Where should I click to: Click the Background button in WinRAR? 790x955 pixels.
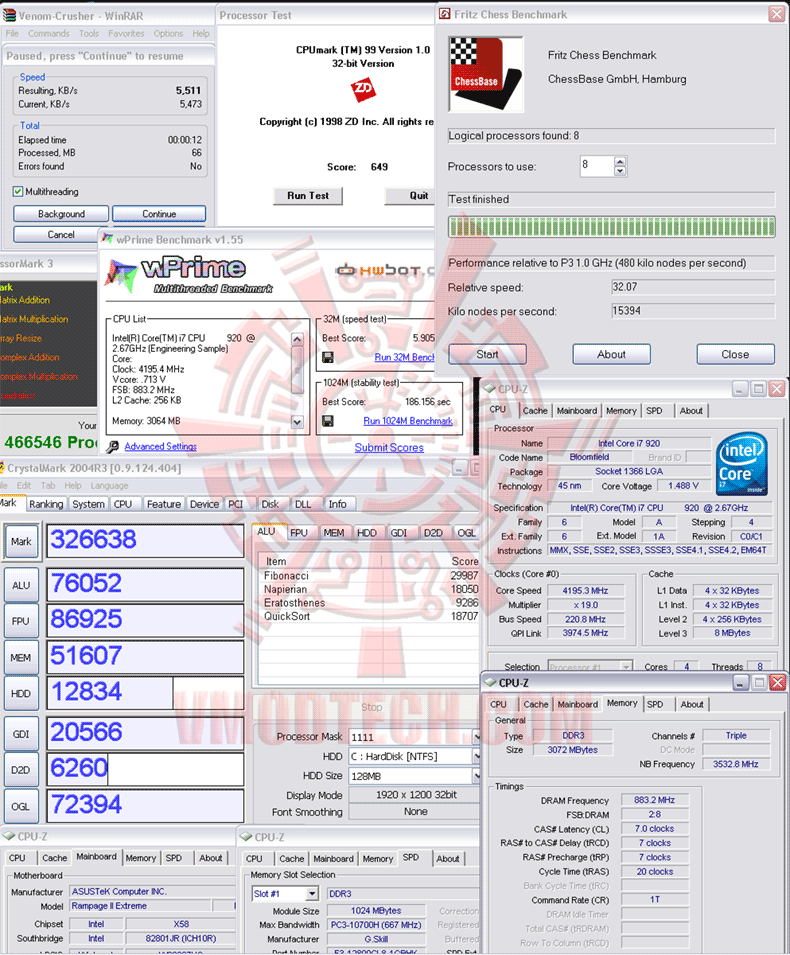click(61, 214)
